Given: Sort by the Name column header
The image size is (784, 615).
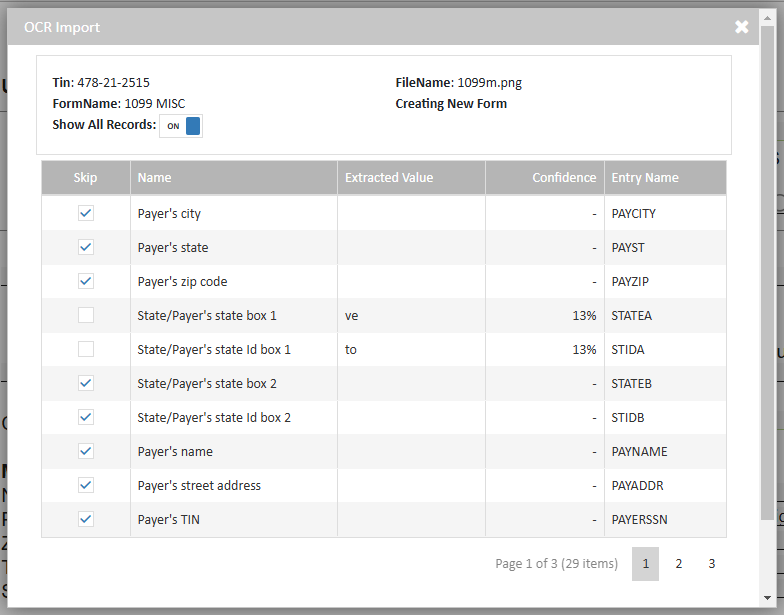Looking at the screenshot, I should pyautogui.click(x=155, y=178).
